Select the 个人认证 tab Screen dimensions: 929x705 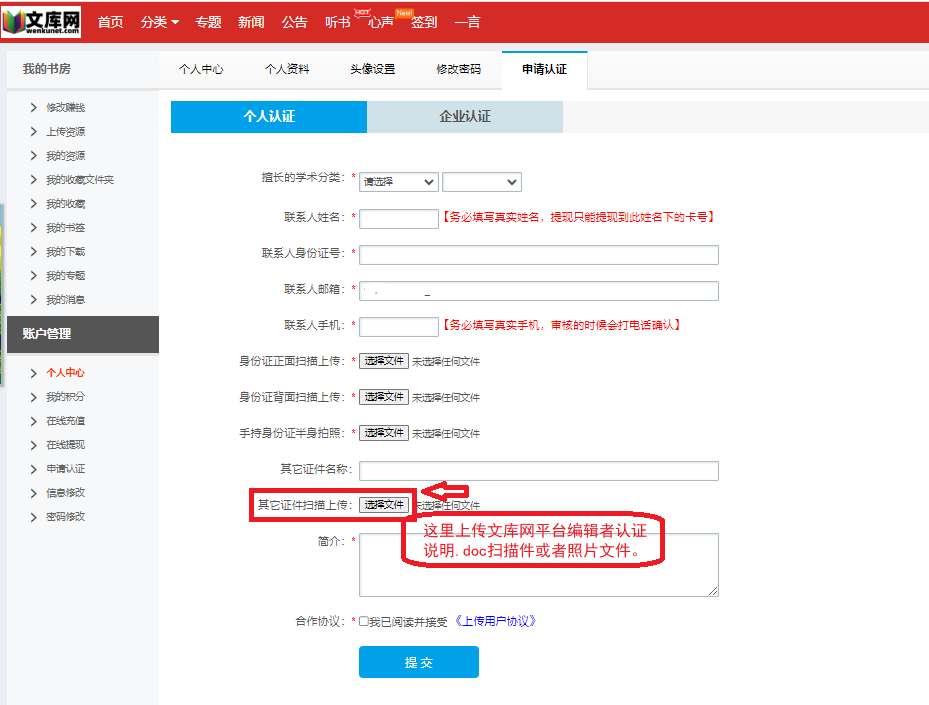[x=269, y=116]
